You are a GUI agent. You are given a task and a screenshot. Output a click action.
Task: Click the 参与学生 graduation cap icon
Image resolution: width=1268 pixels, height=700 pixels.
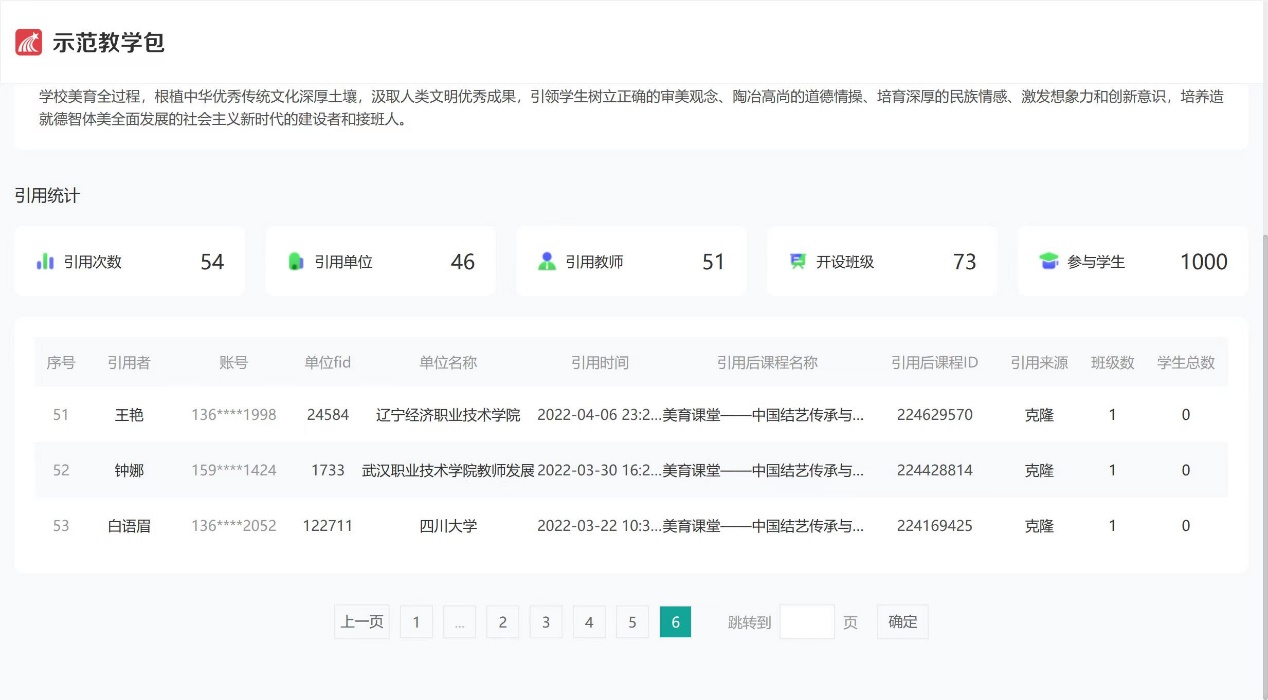(1048, 261)
